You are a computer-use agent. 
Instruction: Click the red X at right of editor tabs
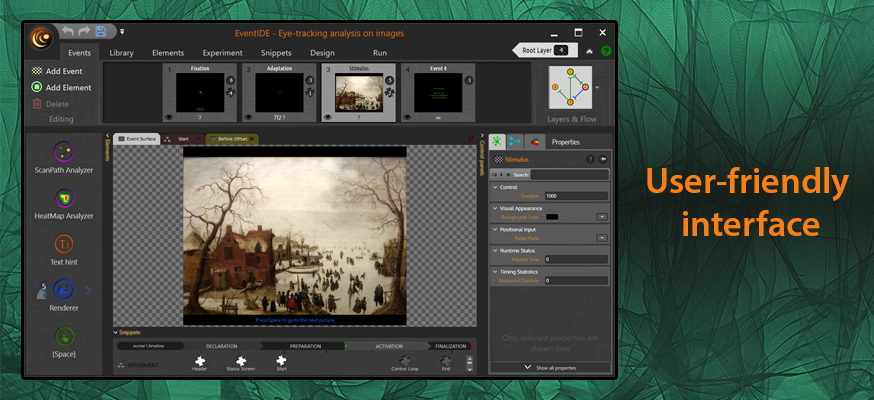(471, 139)
